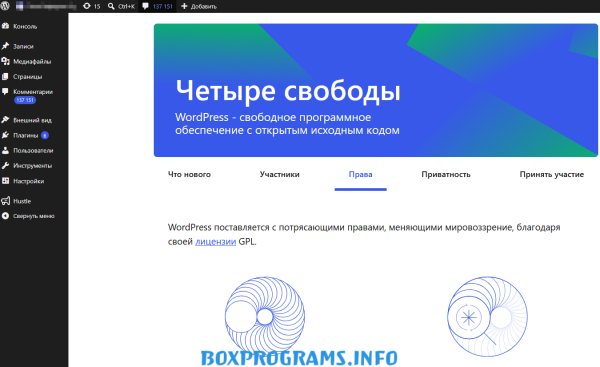The image size is (600, 367).
Task: Switch to the Принять участие tab
Action: (551, 175)
